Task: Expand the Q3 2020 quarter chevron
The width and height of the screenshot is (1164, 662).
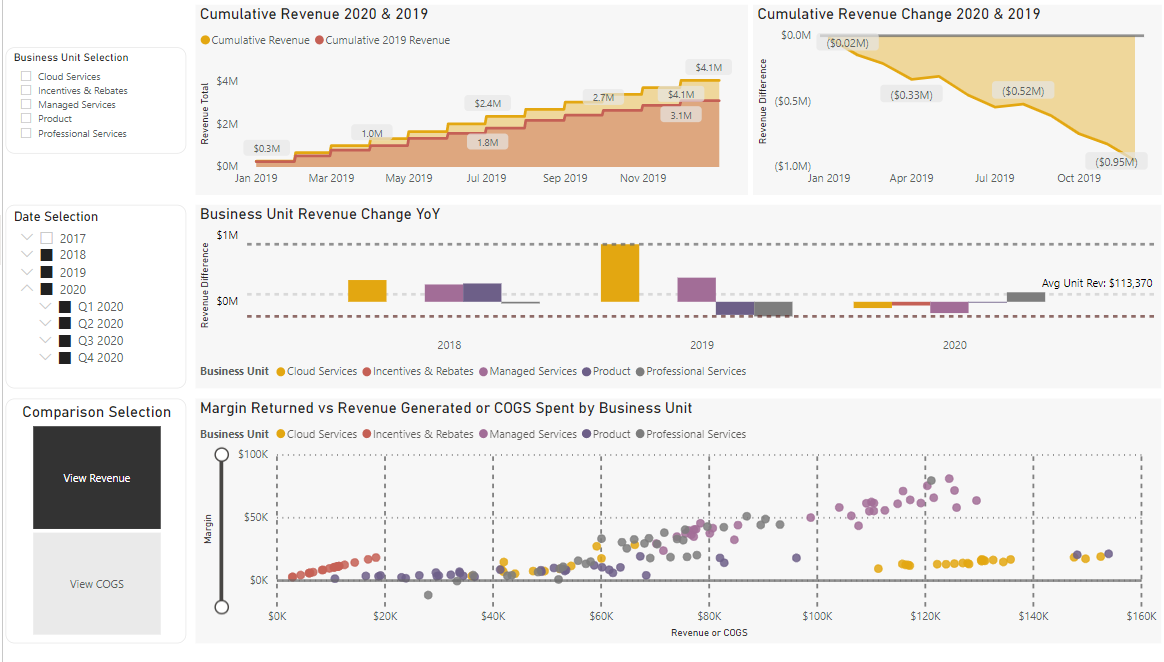Action: coord(46,341)
